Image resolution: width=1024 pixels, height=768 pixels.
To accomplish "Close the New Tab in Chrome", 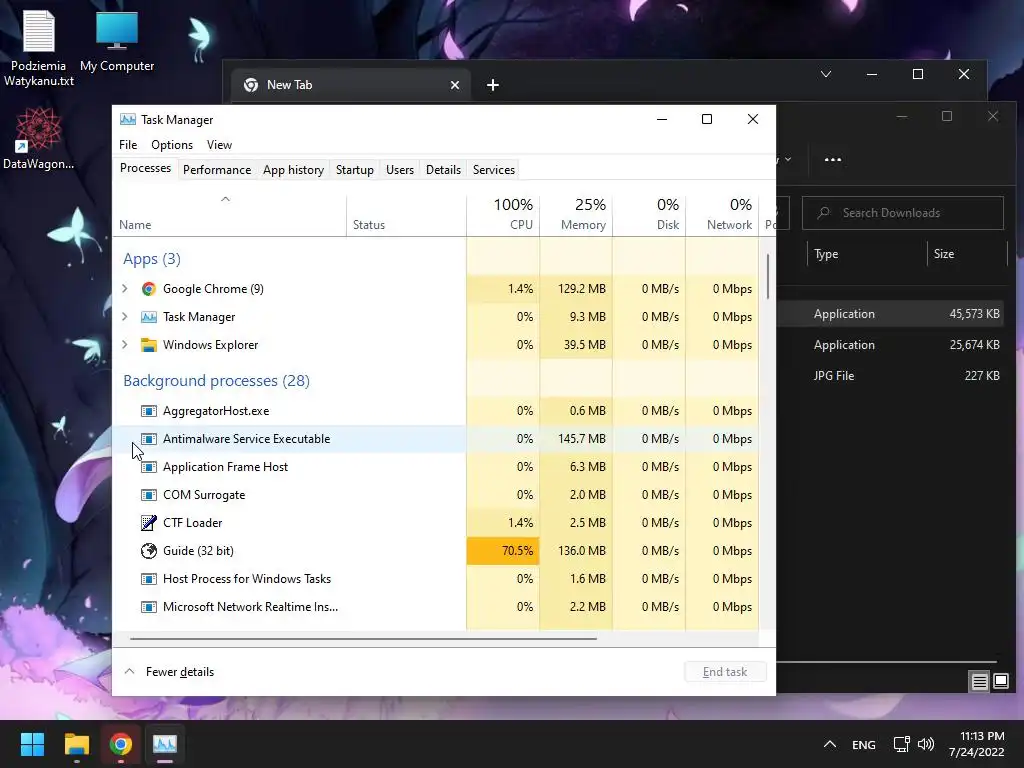I will (455, 85).
